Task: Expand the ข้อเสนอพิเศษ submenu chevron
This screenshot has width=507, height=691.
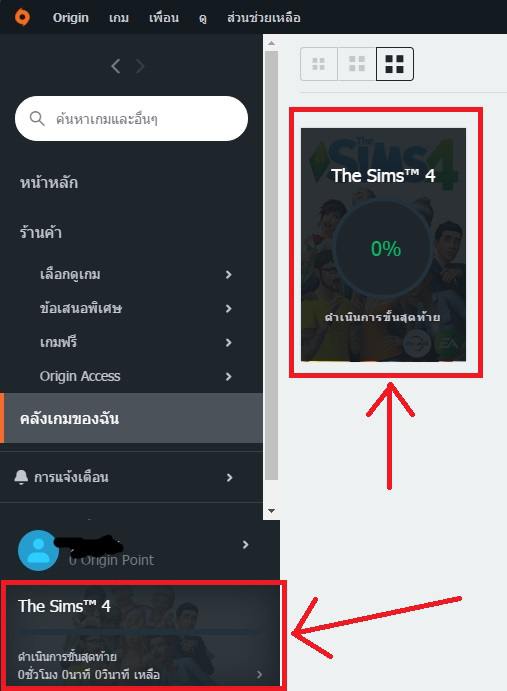Action: point(228,308)
